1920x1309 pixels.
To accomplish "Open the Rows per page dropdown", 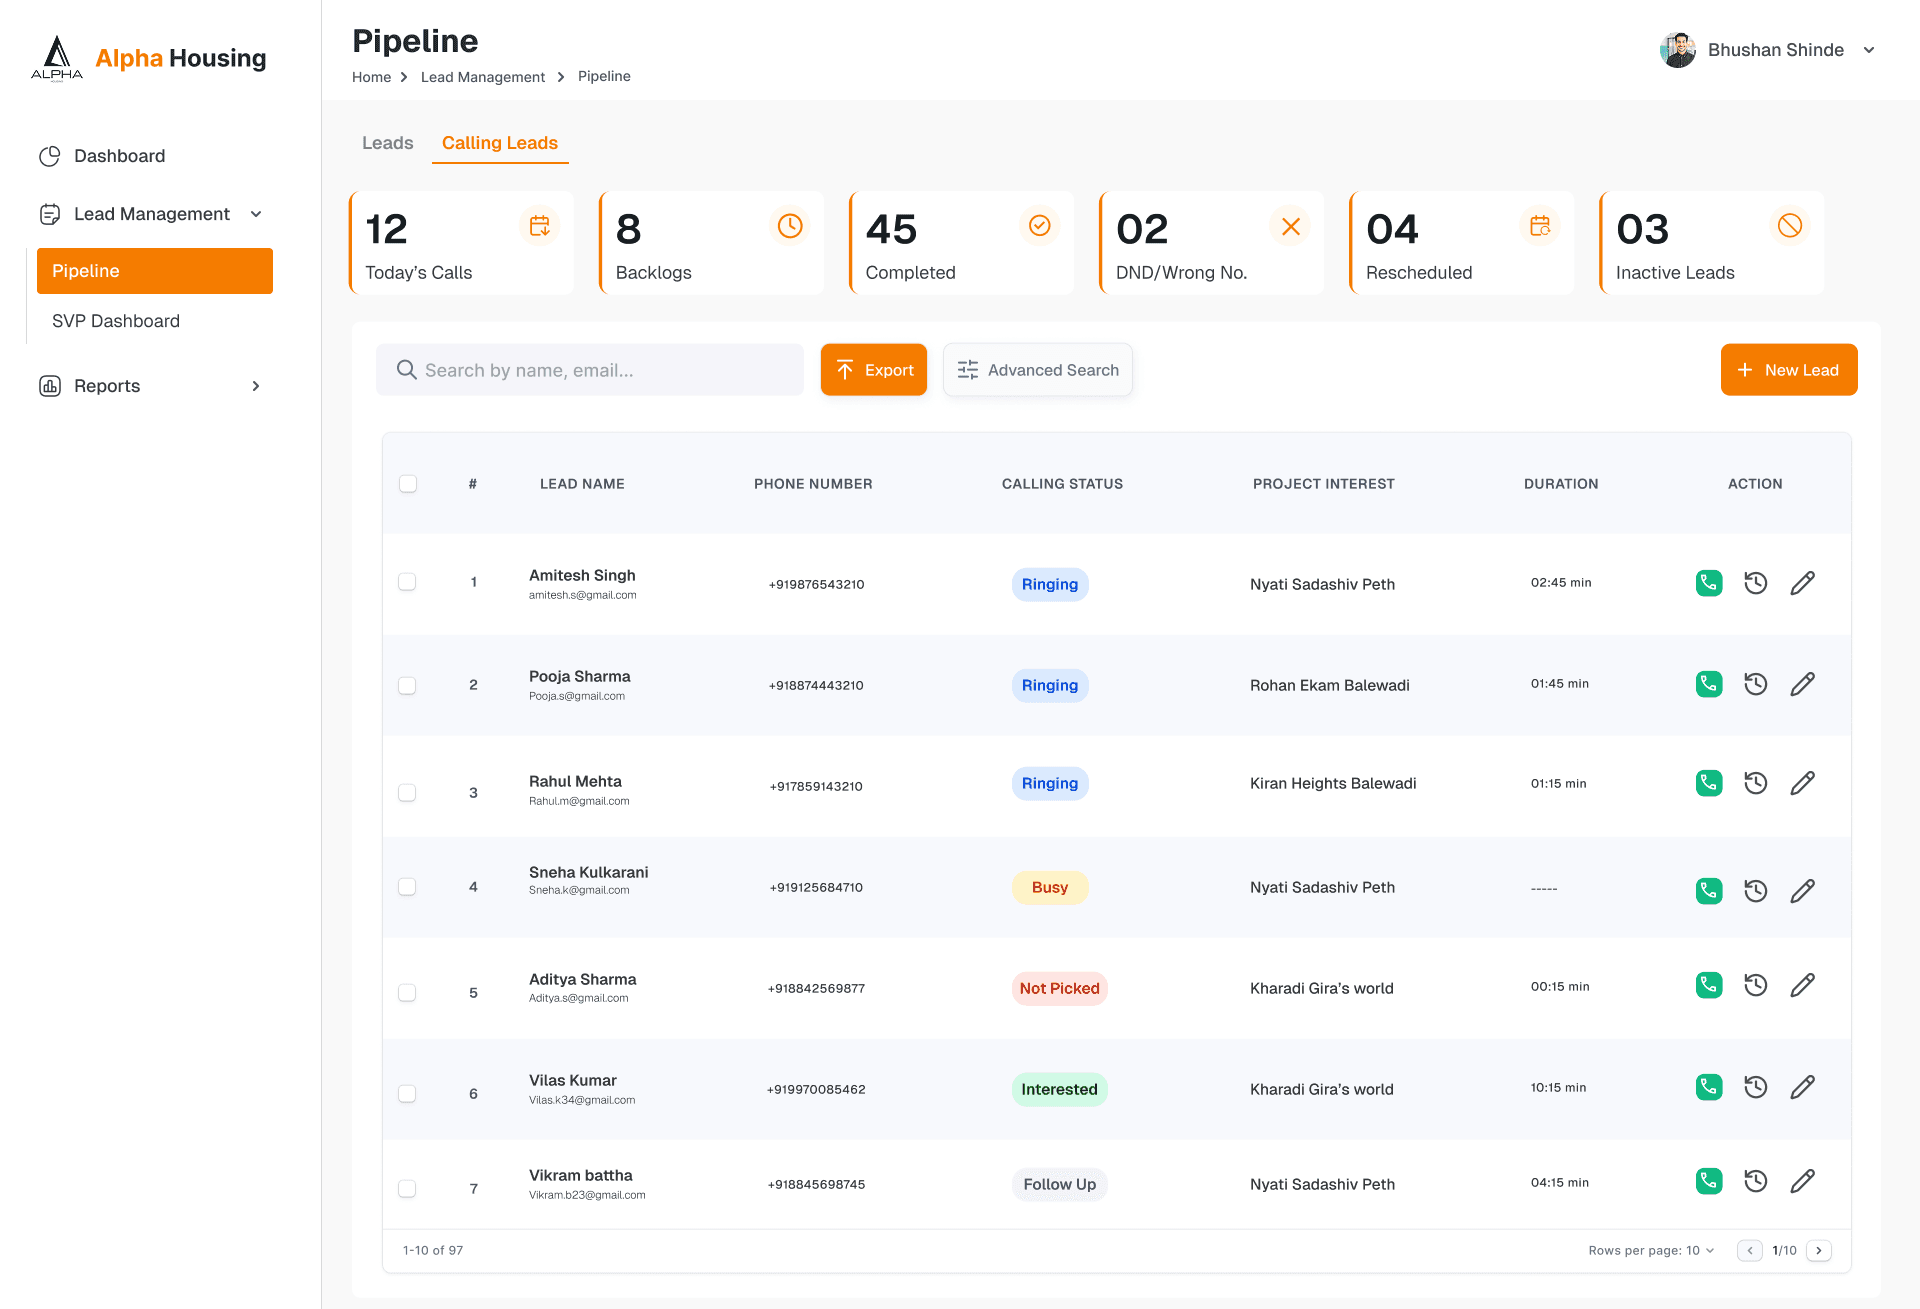I will coord(1651,1251).
